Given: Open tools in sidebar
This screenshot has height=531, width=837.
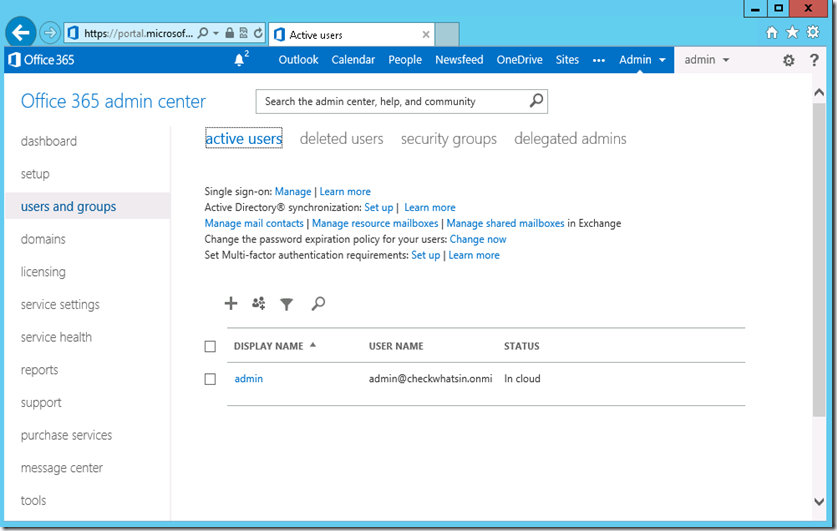Looking at the screenshot, I should coord(33,501).
